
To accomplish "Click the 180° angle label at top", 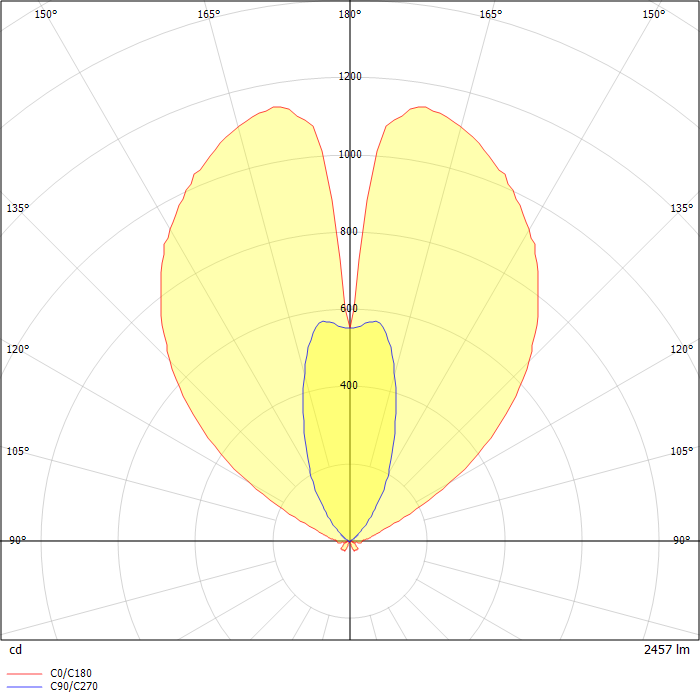I will [350, 14].
